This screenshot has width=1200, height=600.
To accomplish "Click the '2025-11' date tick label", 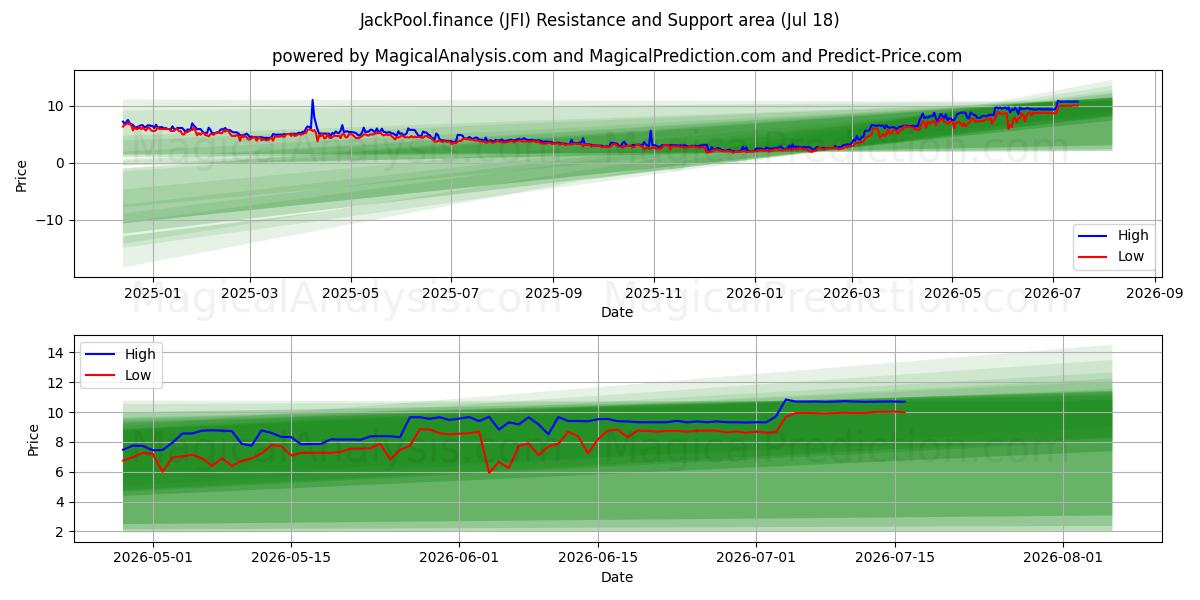I will click(x=654, y=294).
